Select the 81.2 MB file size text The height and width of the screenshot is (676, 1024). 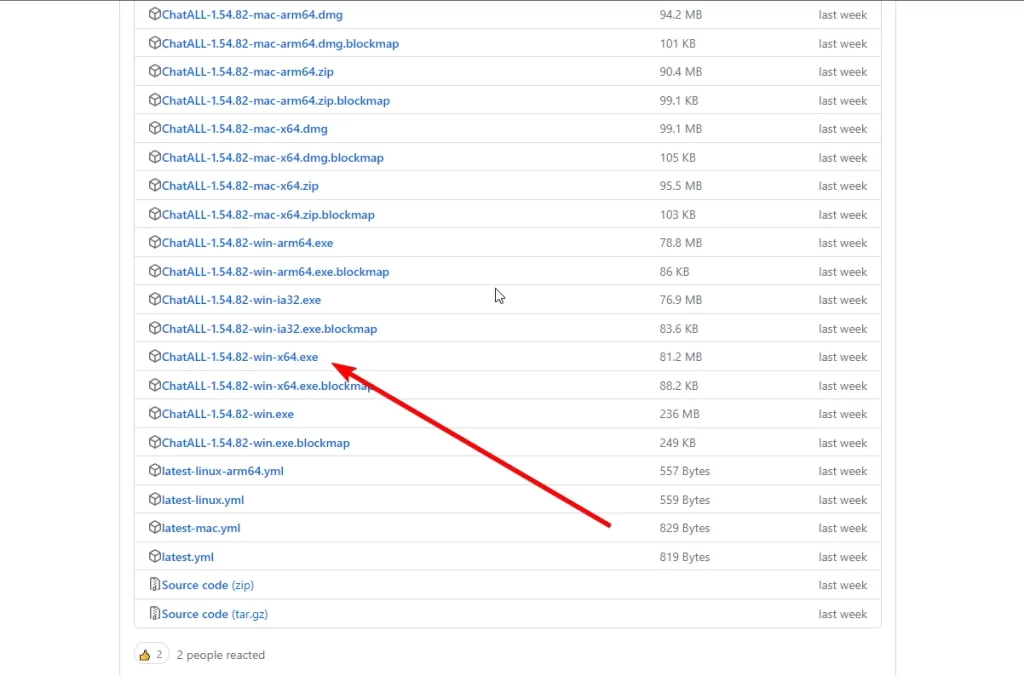click(680, 357)
